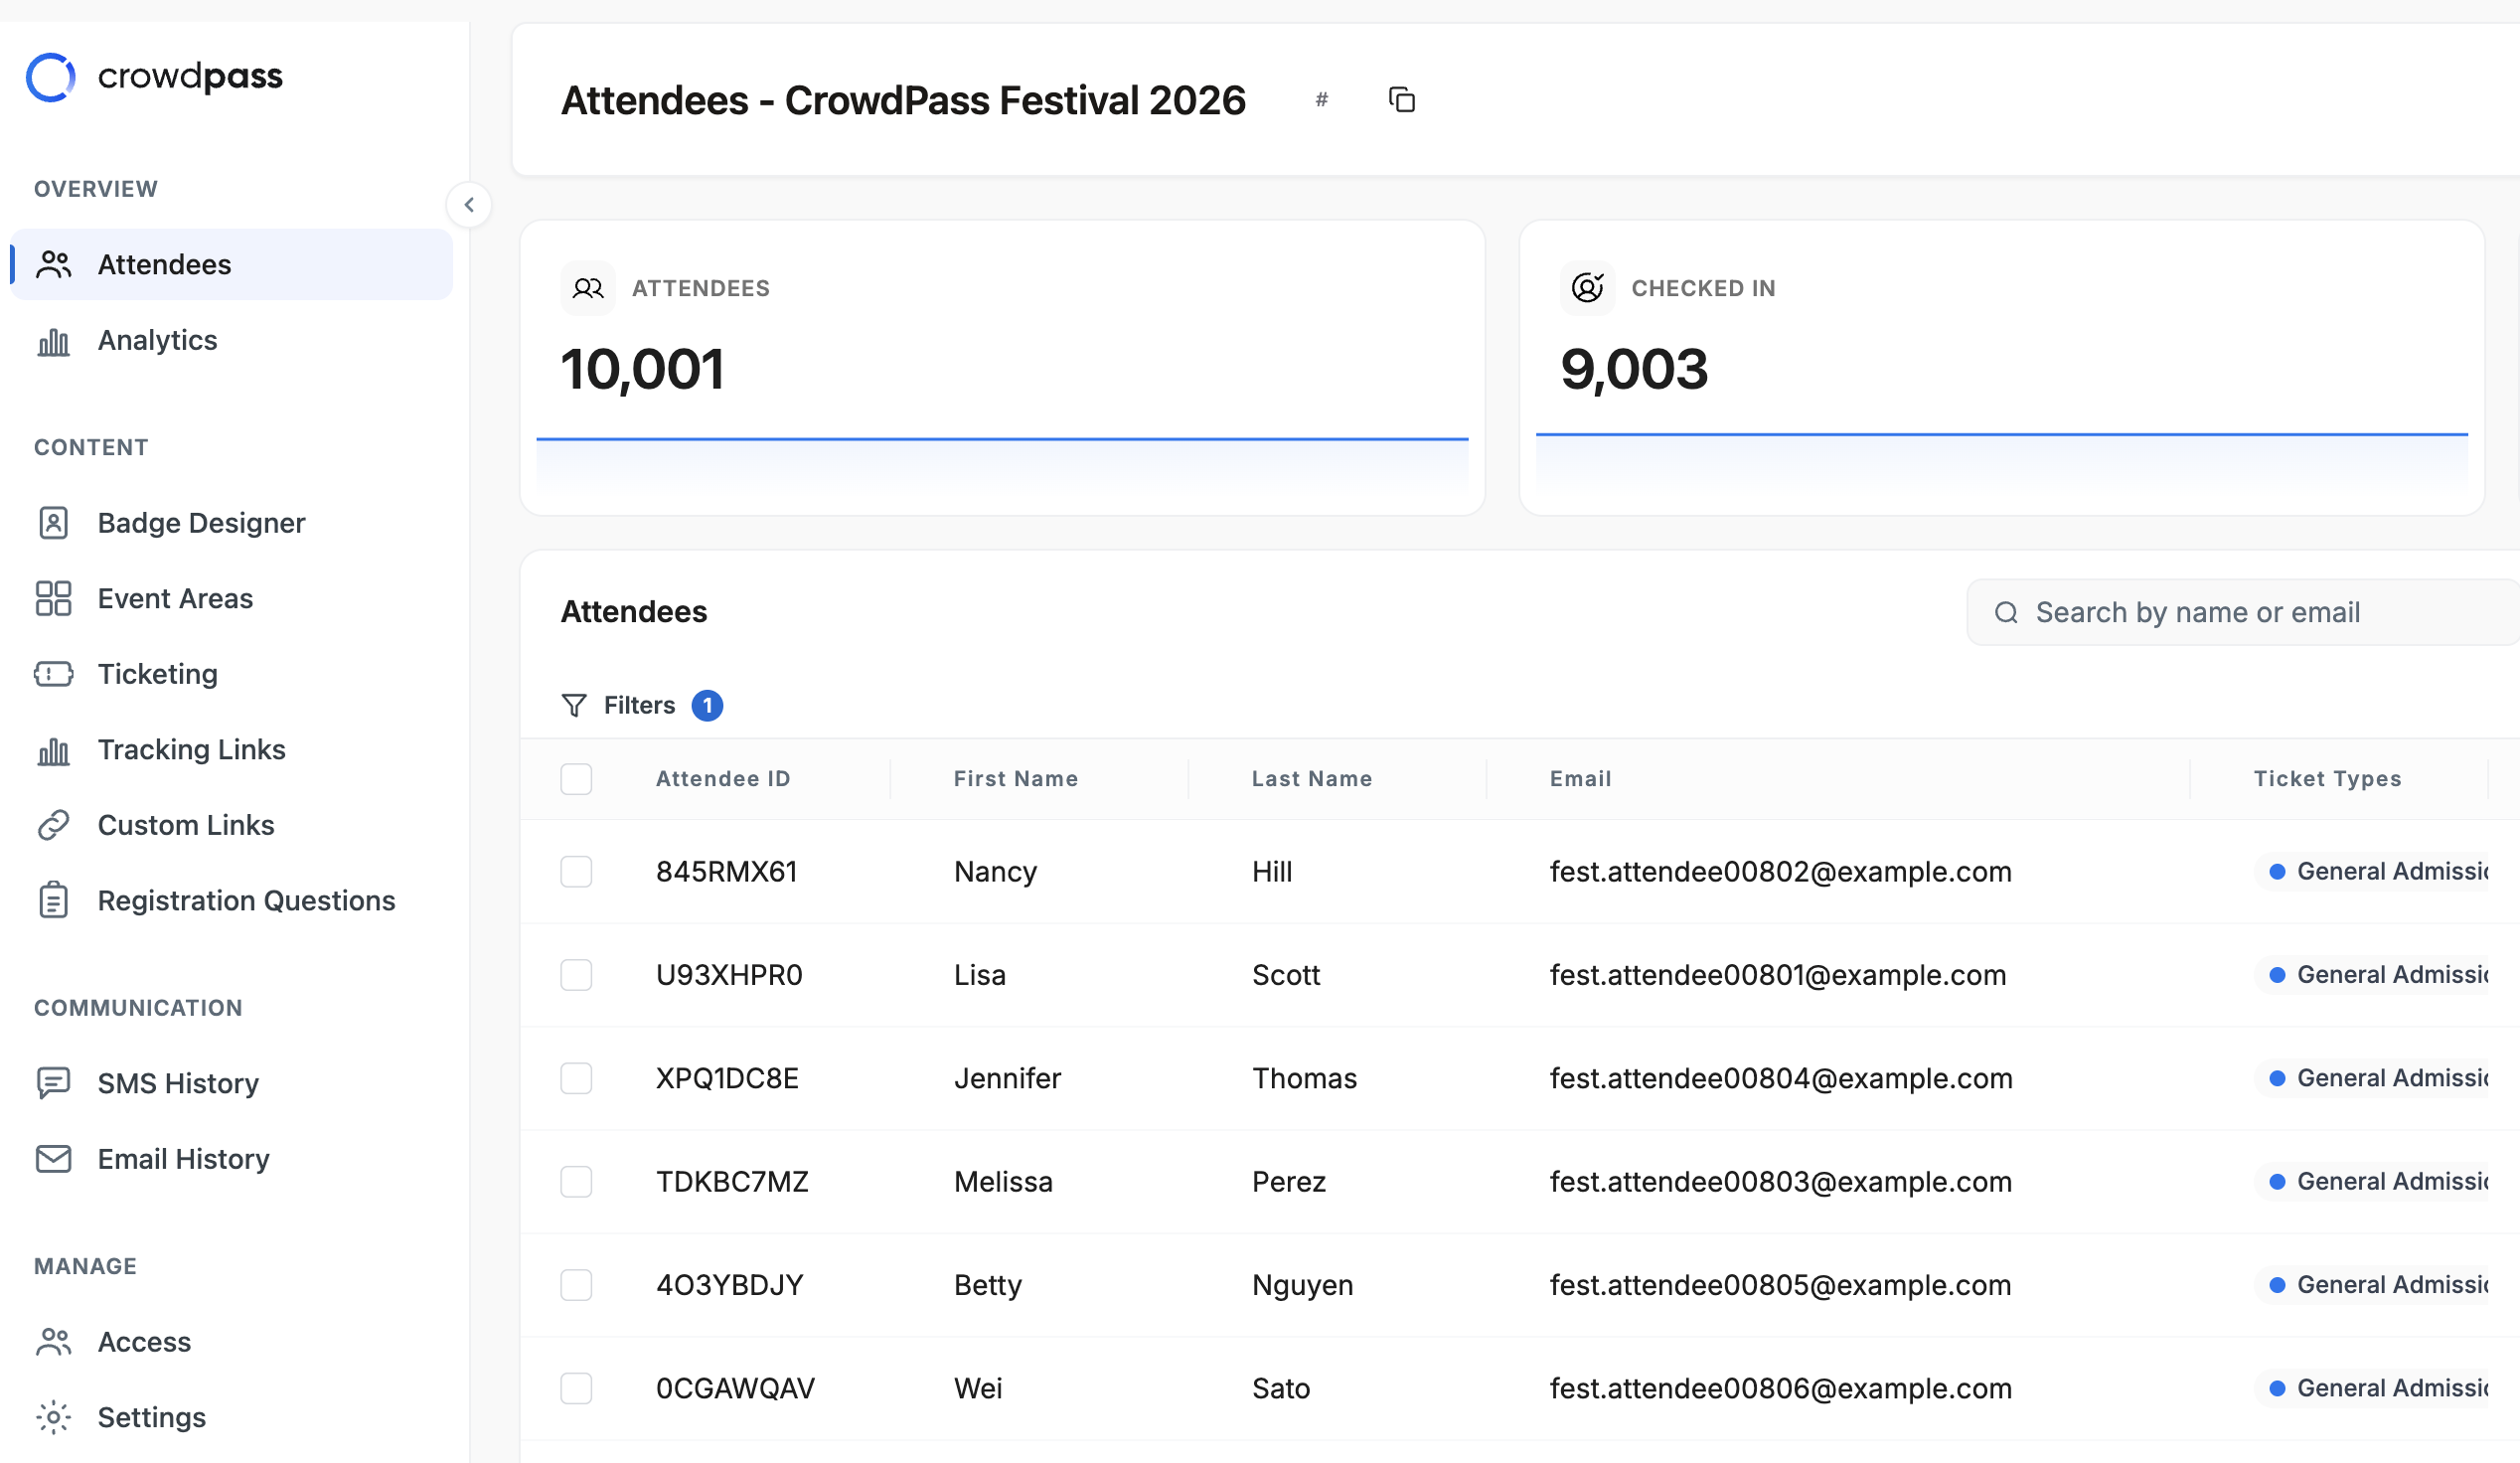Screen dimensions: 2520x1463
Task: Click attendee ID 0CGAWQAV
Action: pyautogui.click(x=735, y=1388)
